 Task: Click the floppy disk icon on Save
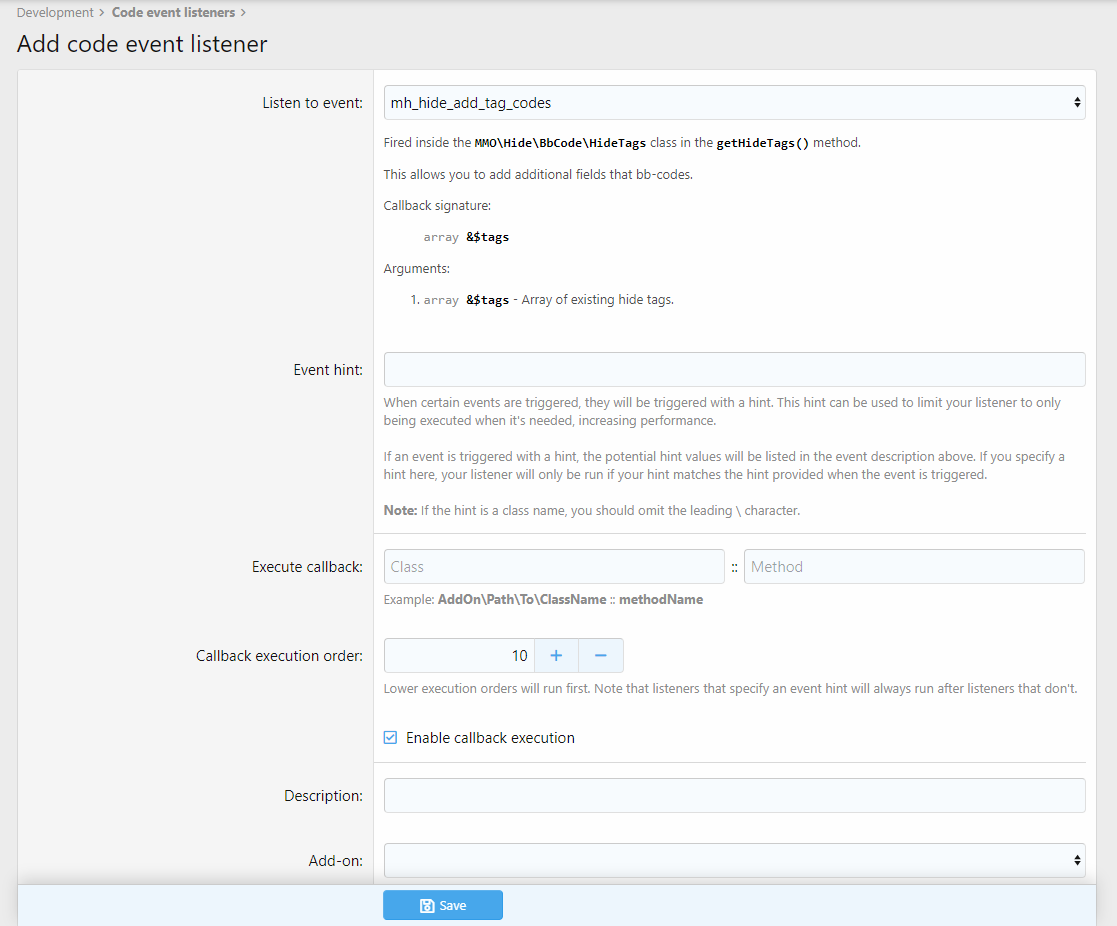point(427,905)
